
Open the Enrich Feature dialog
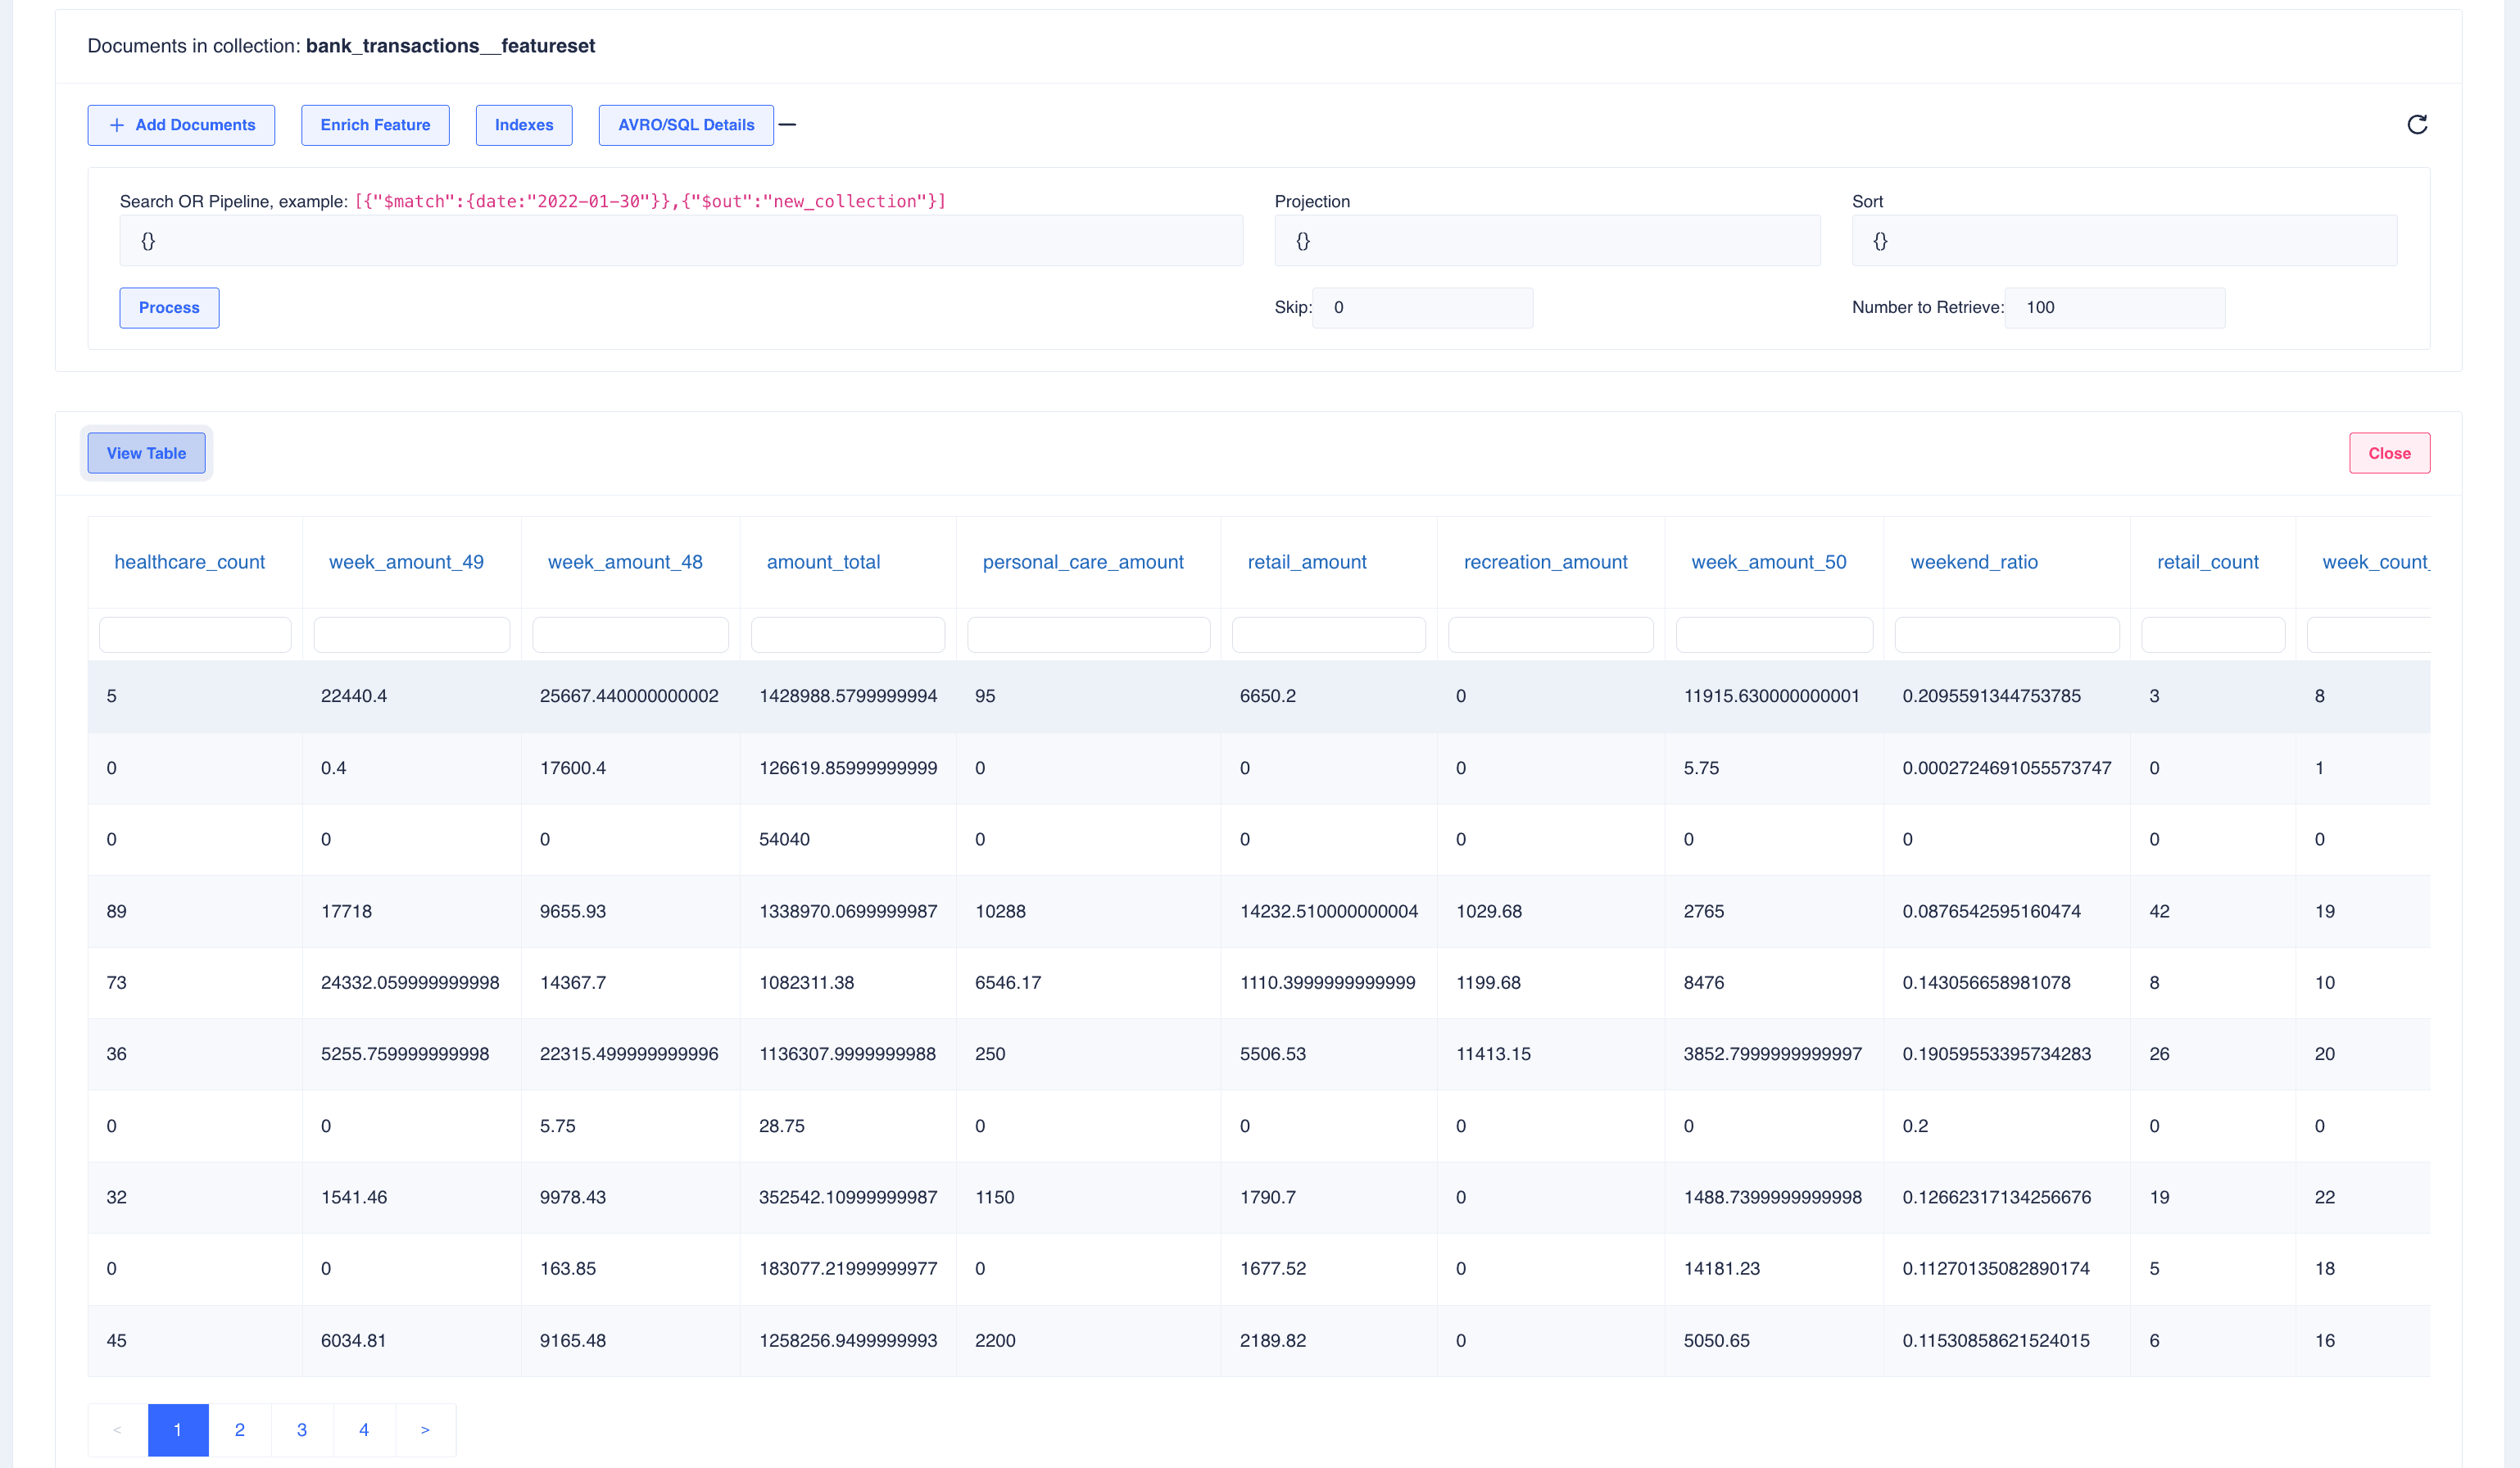375,125
